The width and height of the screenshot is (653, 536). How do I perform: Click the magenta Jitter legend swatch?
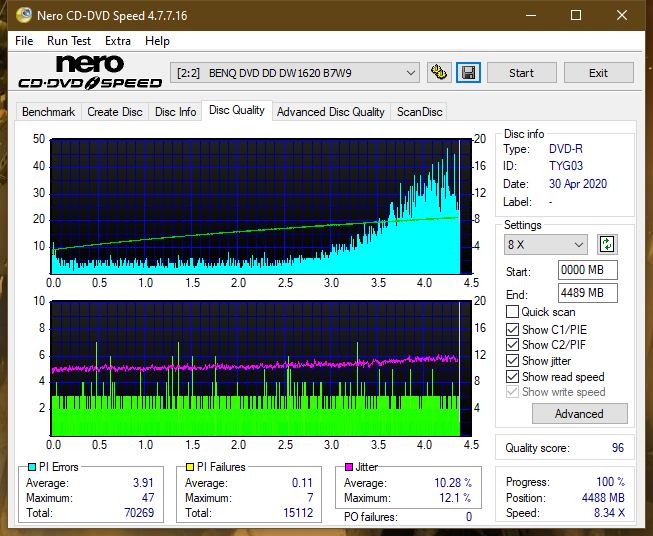(349, 467)
